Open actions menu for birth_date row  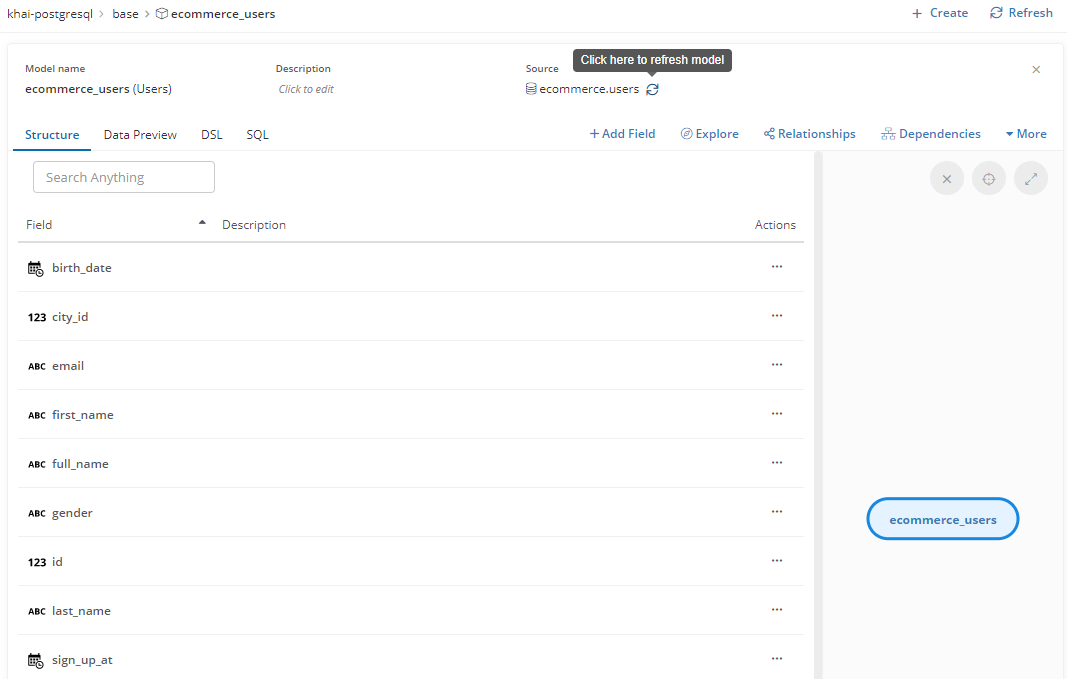pyautogui.click(x=776, y=267)
